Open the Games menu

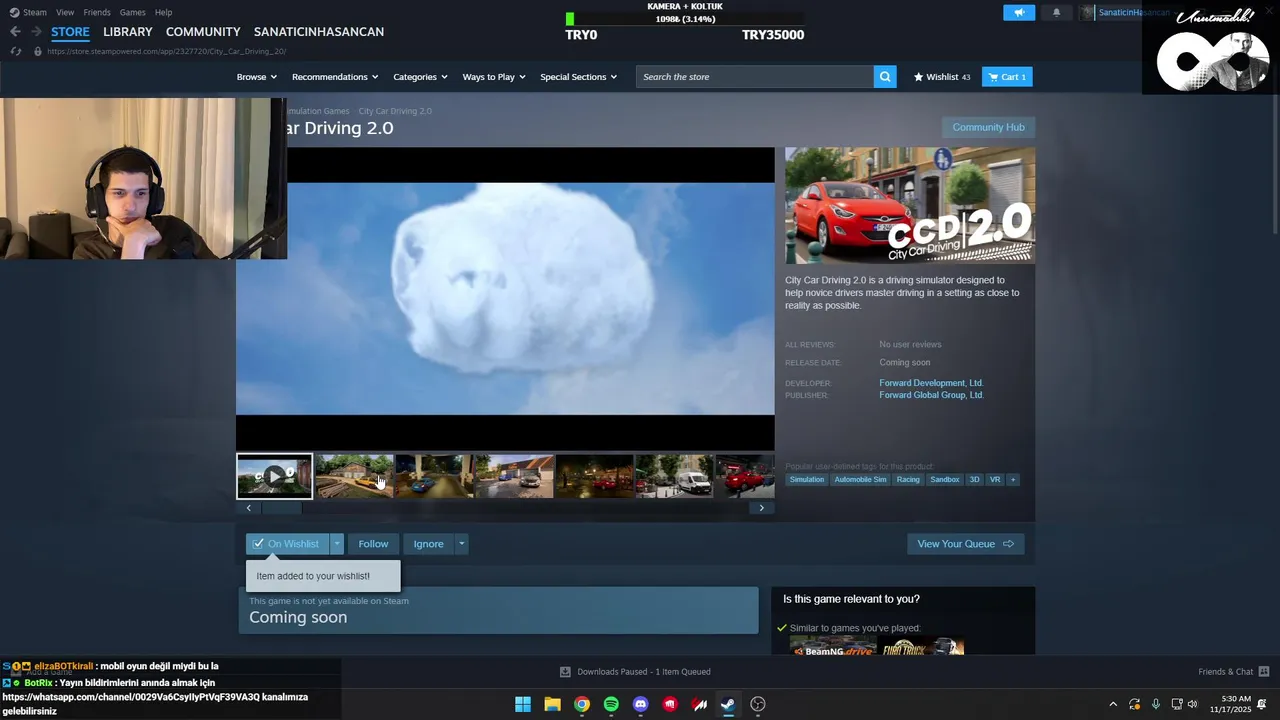pyautogui.click(x=132, y=12)
